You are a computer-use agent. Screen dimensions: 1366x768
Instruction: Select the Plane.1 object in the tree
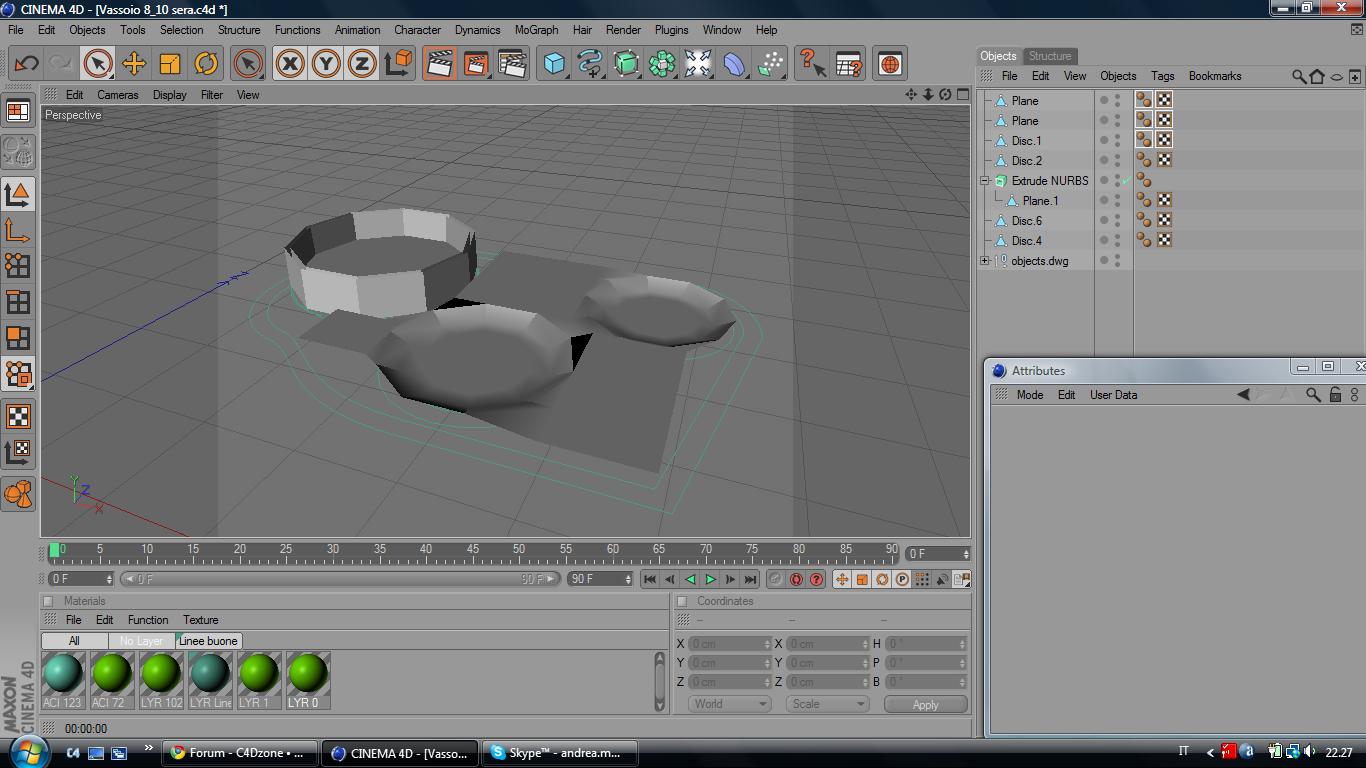click(x=1040, y=201)
